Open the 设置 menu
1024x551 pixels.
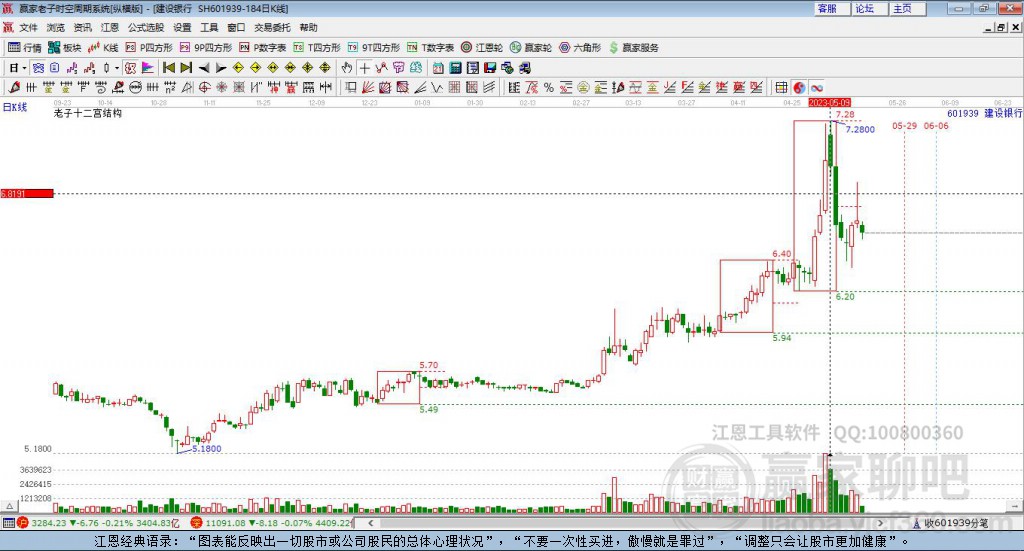(182, 27)
